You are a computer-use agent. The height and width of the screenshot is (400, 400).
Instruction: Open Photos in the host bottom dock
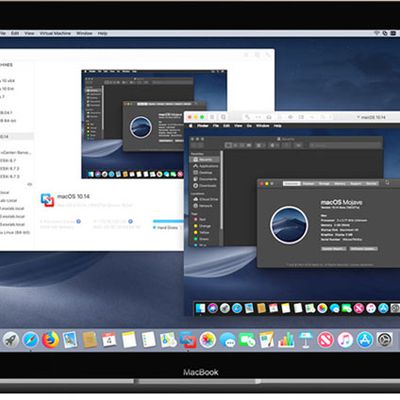[x=208, y=340]
